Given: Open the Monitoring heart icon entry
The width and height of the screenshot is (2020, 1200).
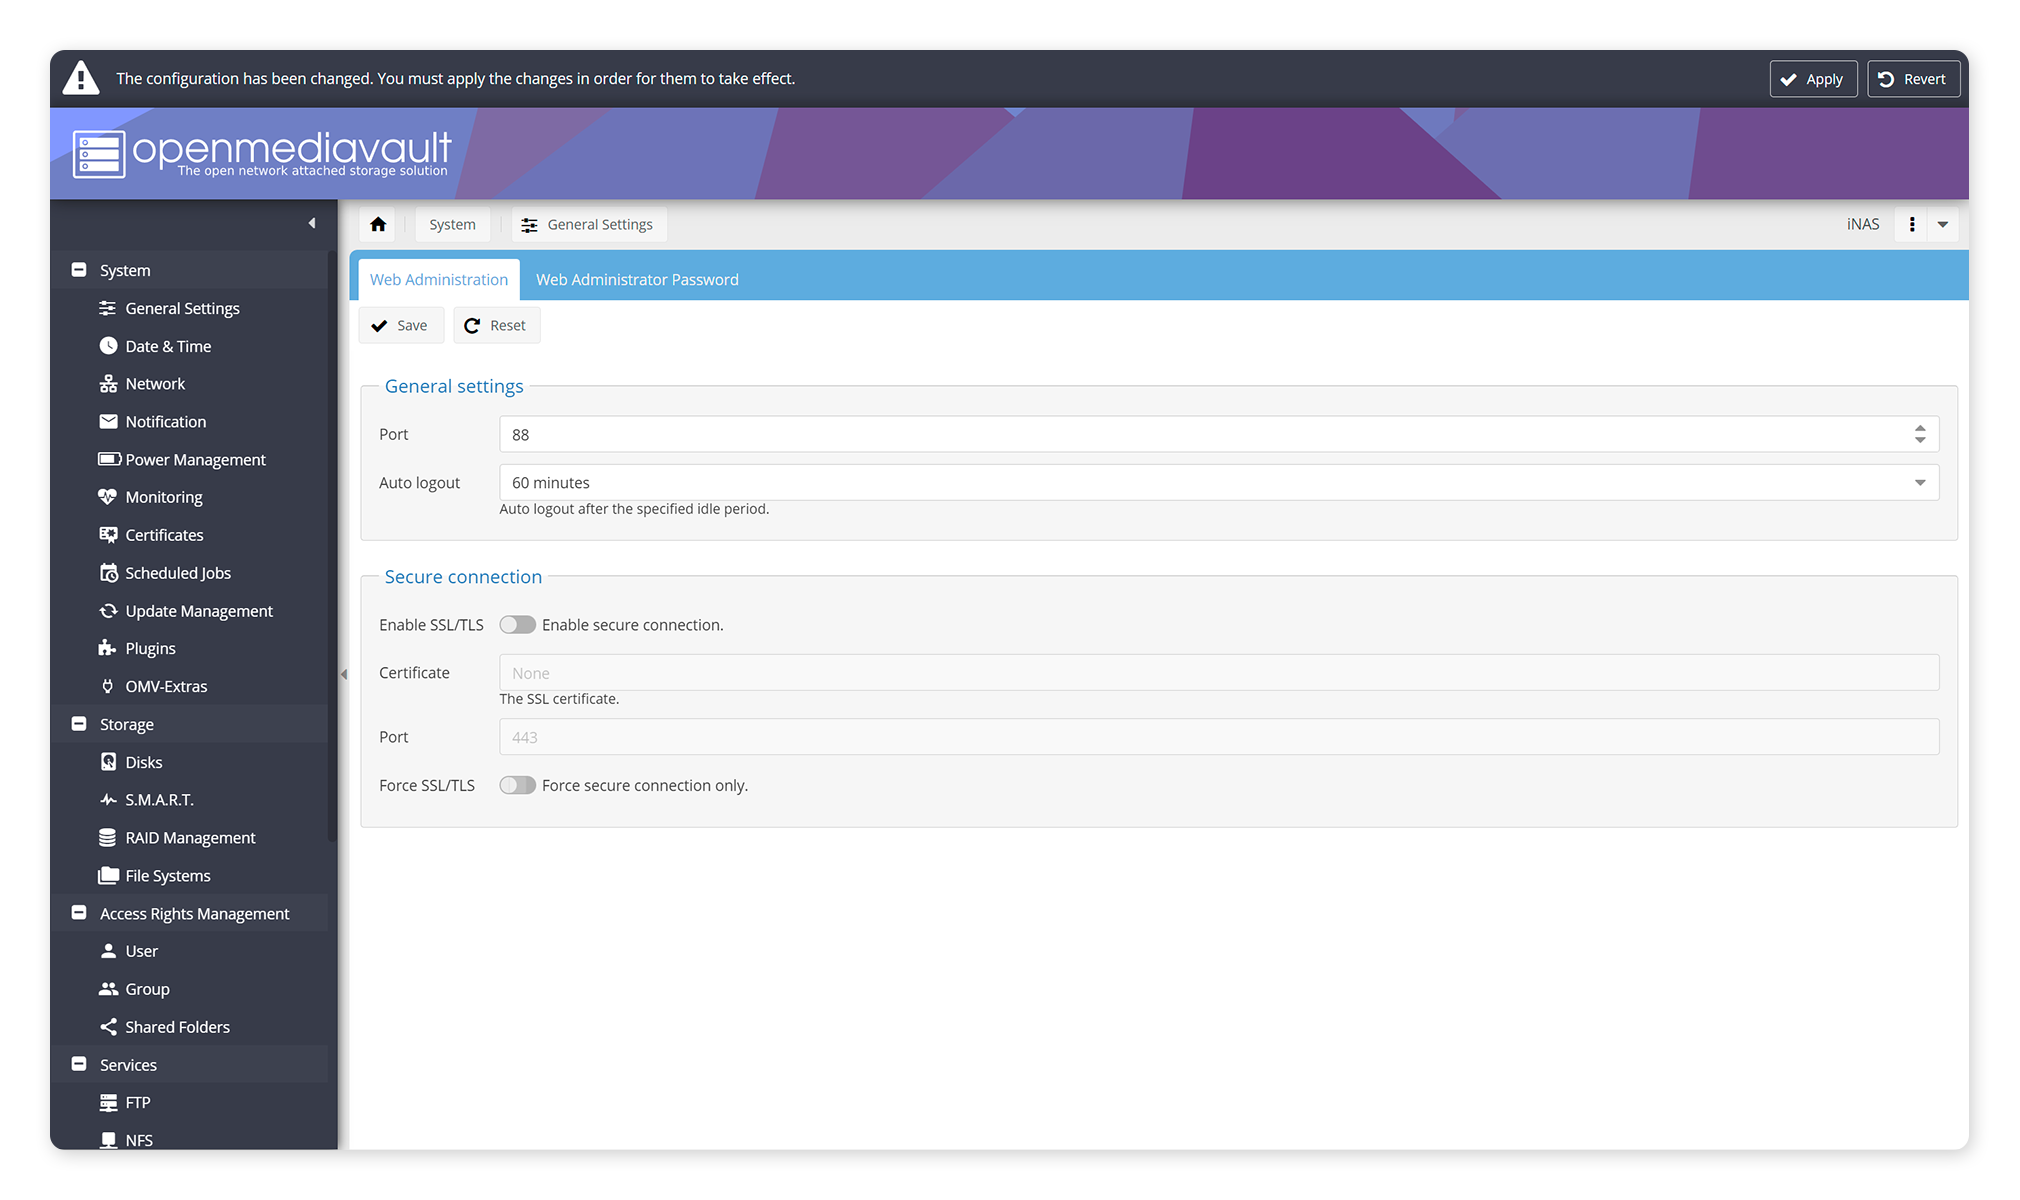Looking at the screenshot, I should click(x=108, y=497).
